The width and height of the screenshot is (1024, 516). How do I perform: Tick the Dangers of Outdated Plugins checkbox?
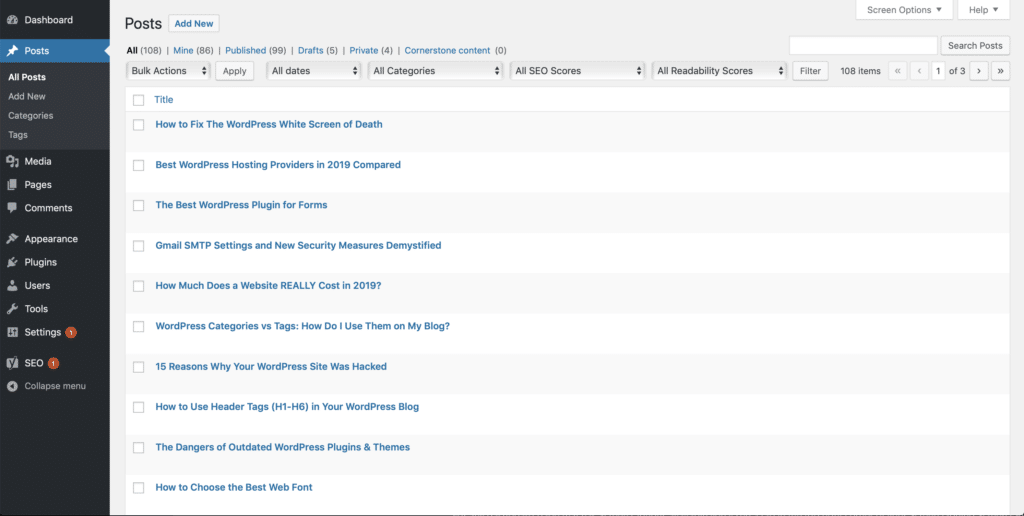[138, 447]
